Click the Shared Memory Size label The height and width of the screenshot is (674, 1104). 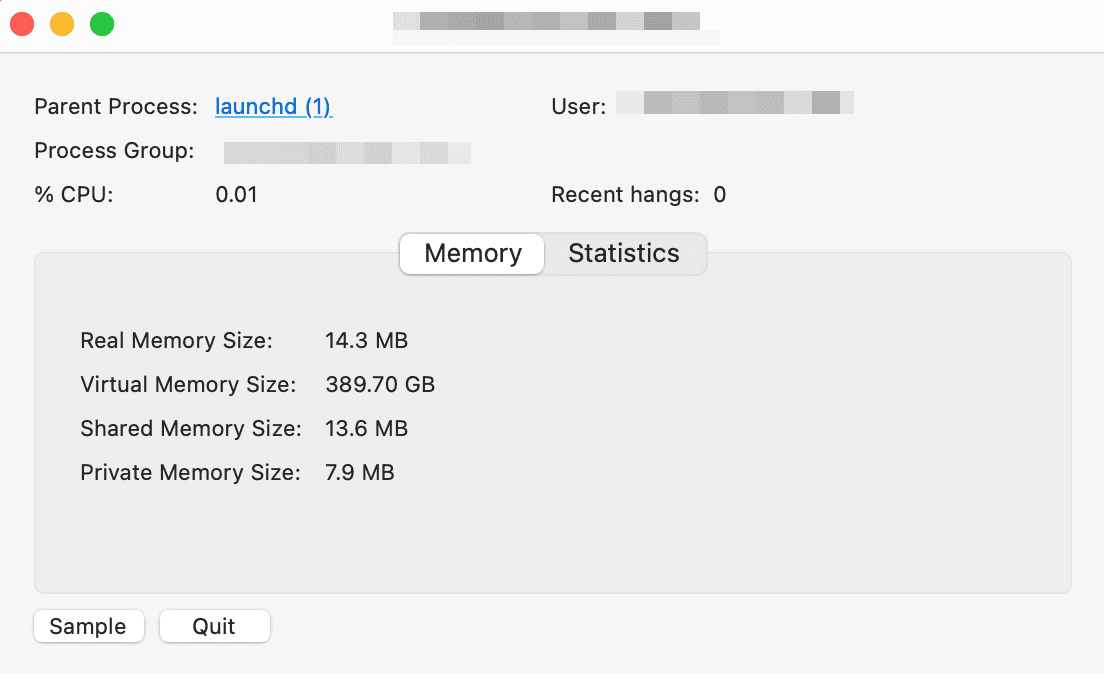pyautogui.click(x=190, y=429)
